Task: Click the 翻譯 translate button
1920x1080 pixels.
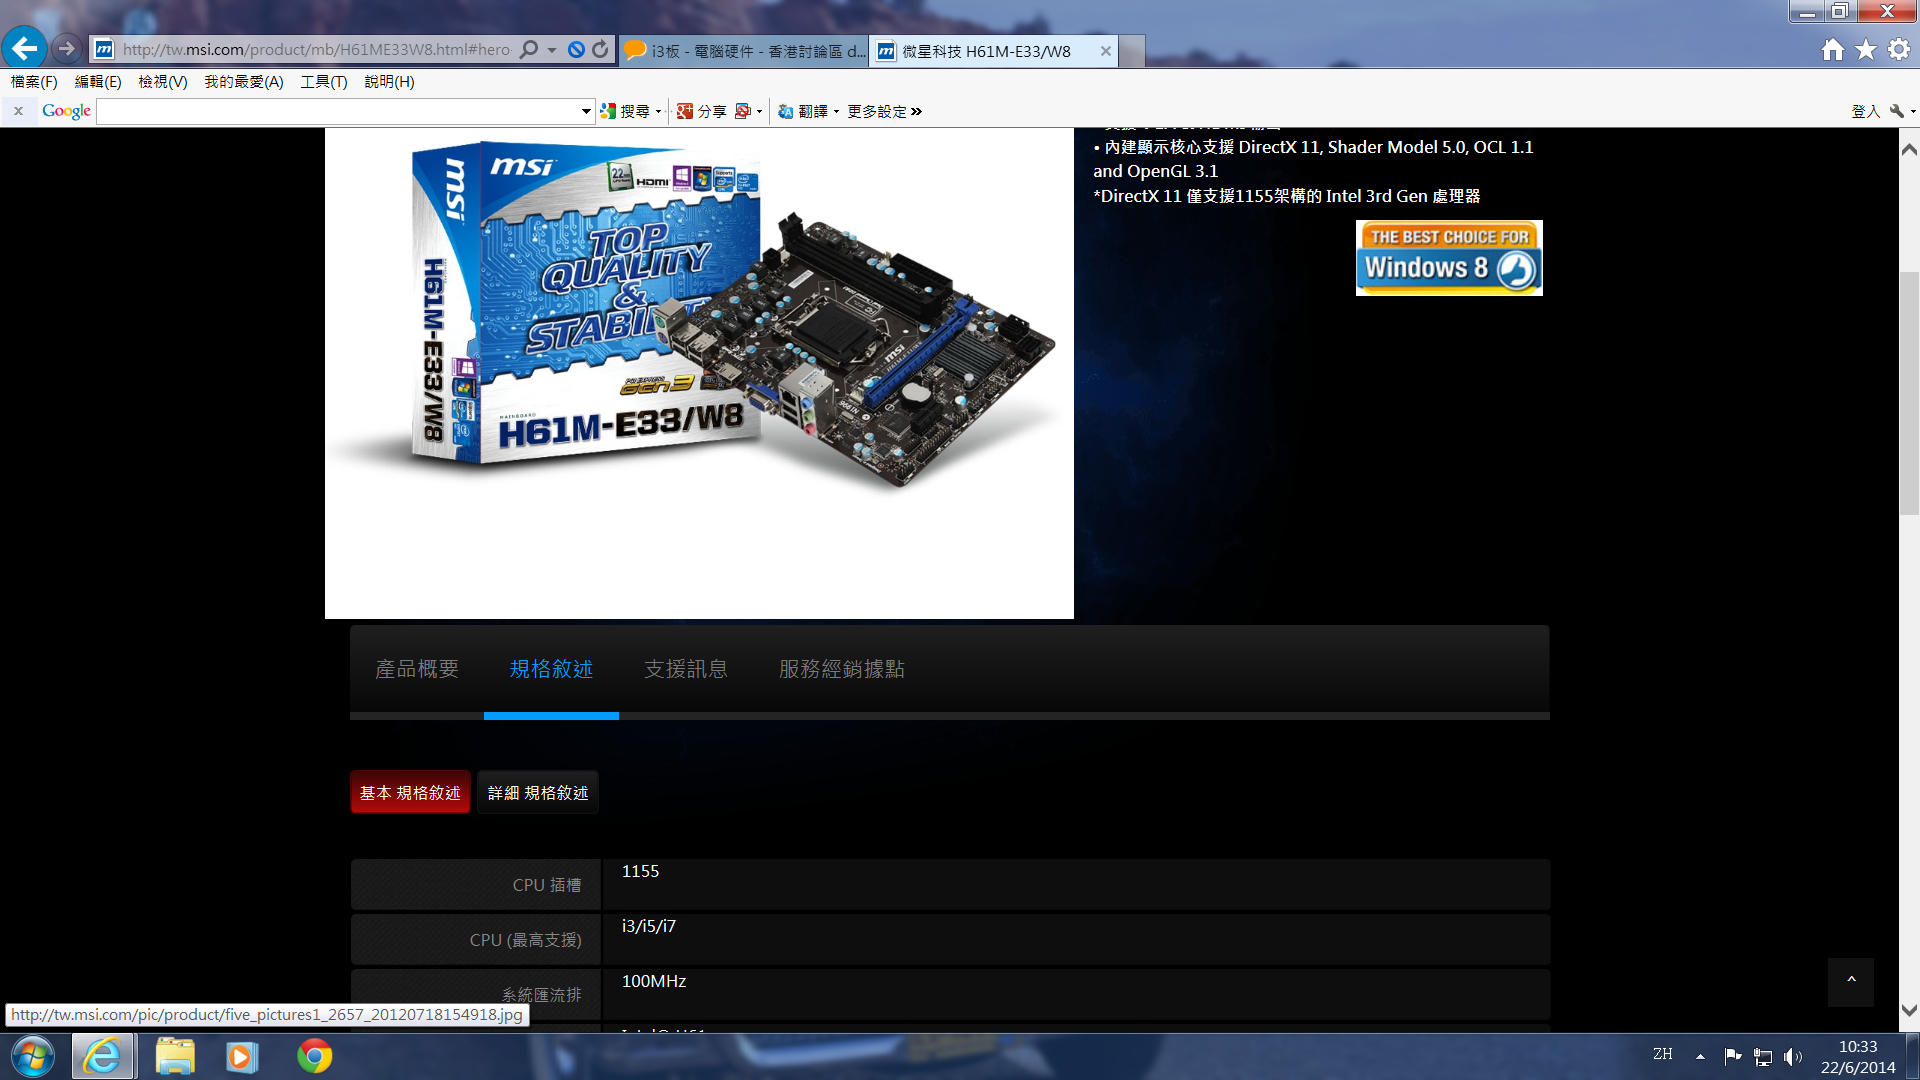Action: 803,111
